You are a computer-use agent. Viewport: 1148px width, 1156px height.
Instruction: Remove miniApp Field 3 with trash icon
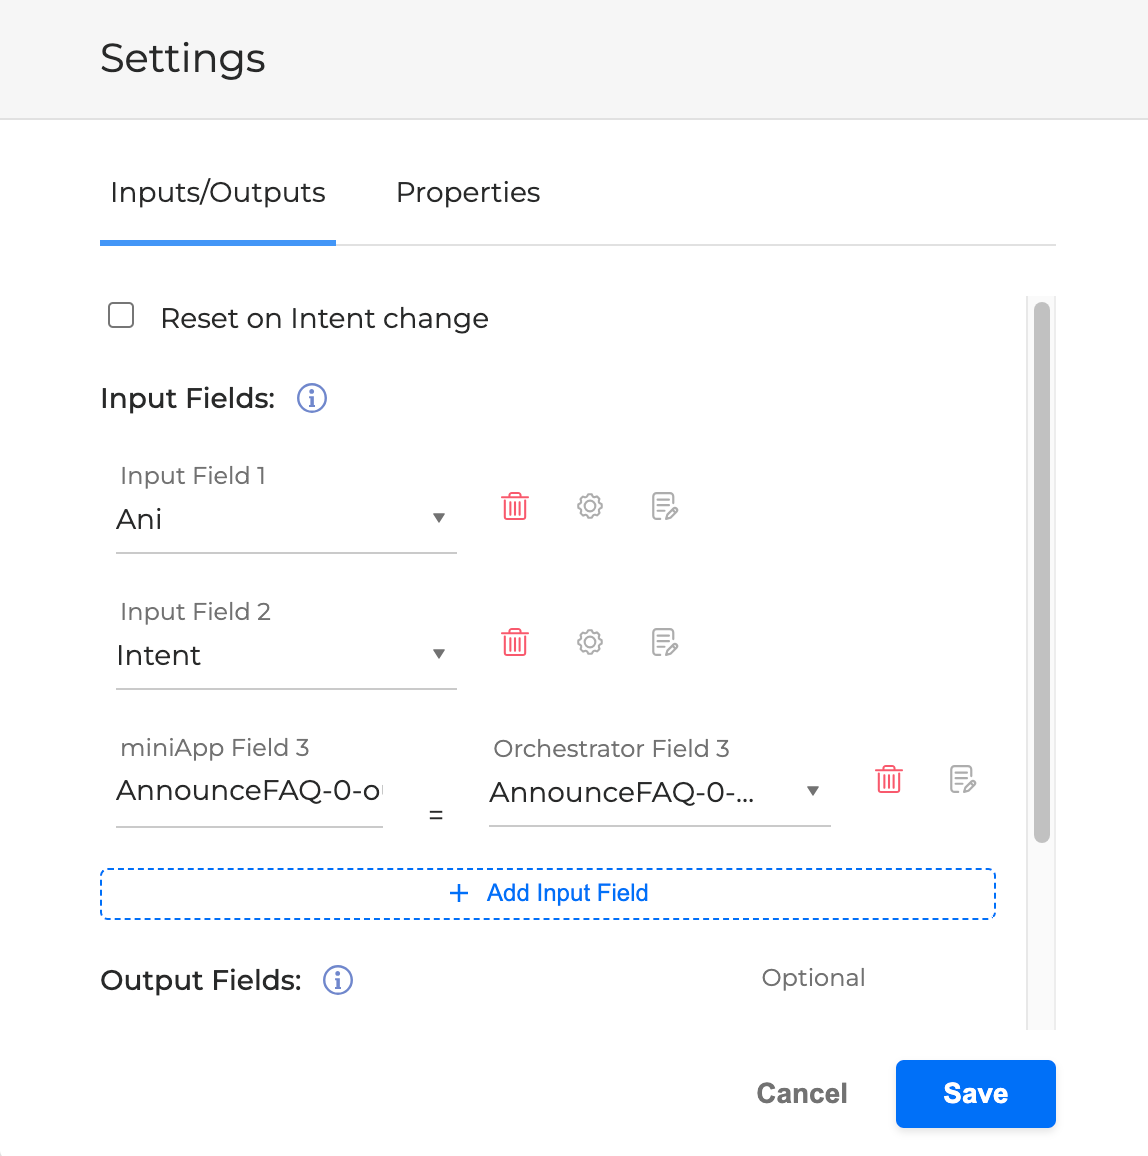coord(888,779)
